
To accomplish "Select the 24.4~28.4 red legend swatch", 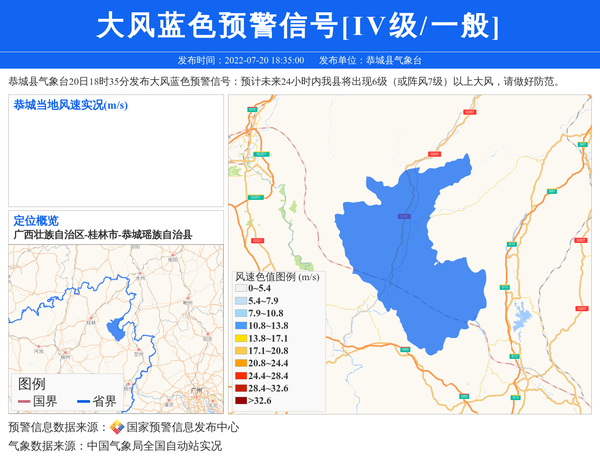I will 240,376.
